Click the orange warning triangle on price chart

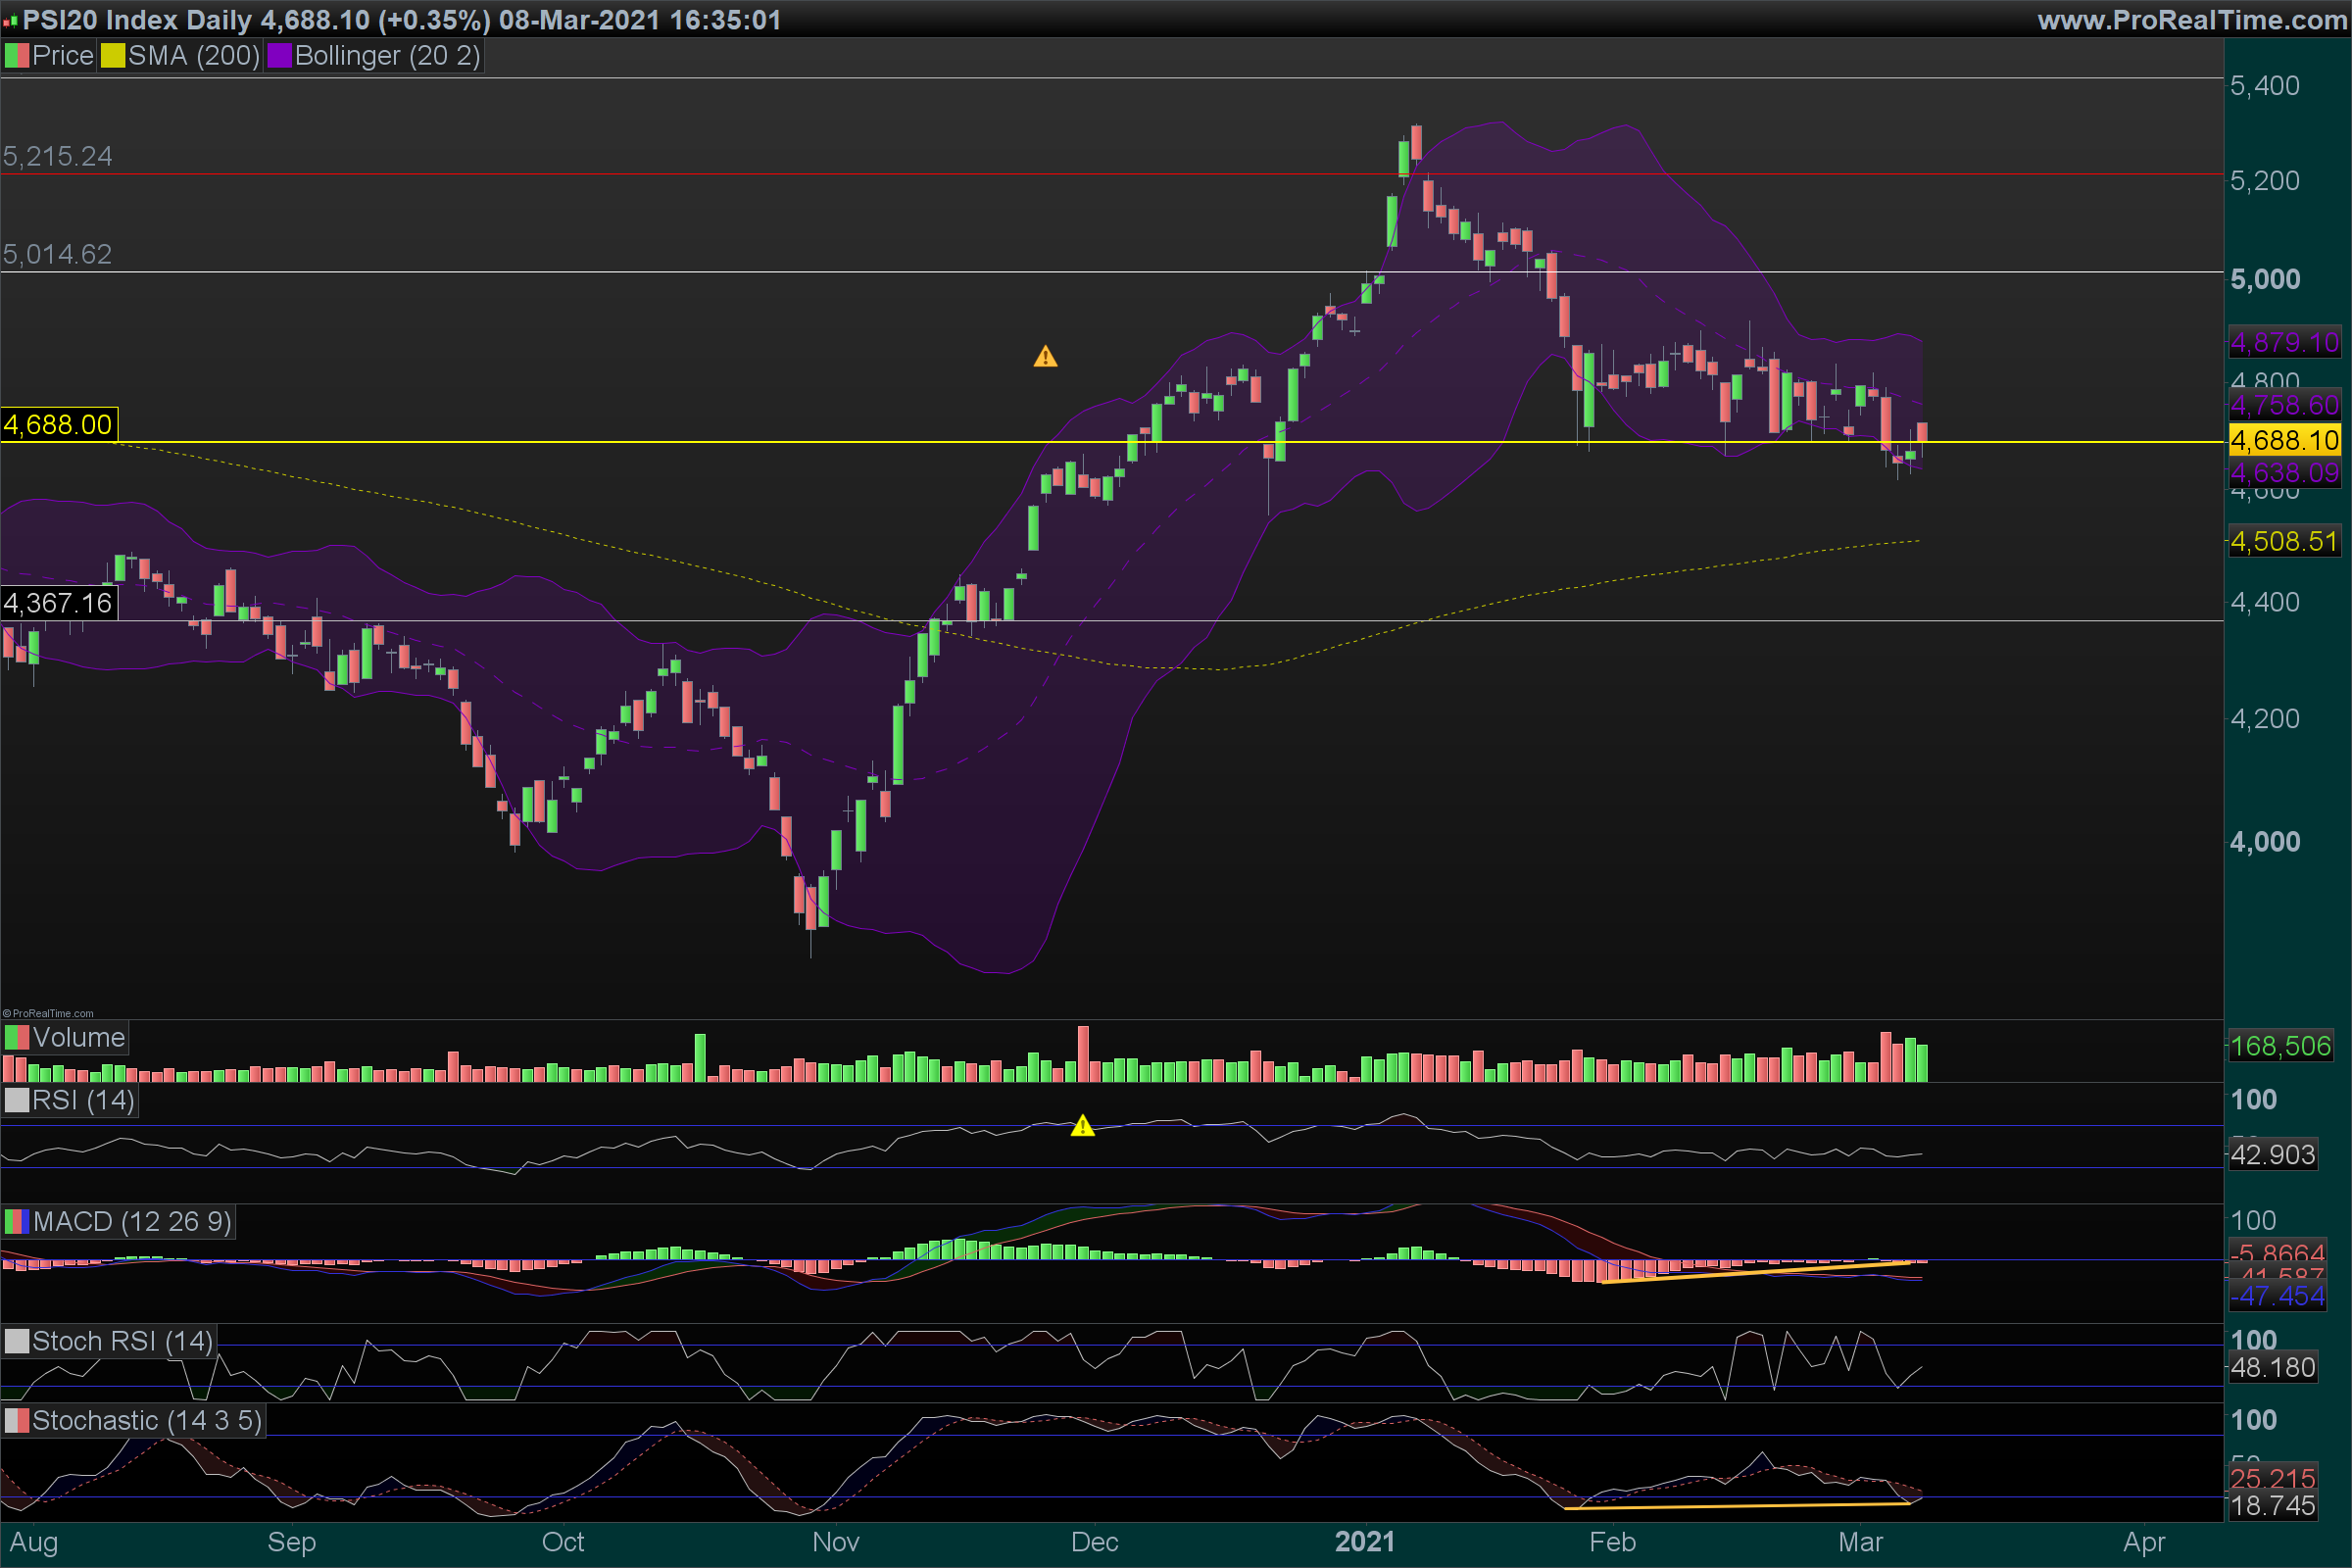pyautogui.click(x=1045, y=357)
